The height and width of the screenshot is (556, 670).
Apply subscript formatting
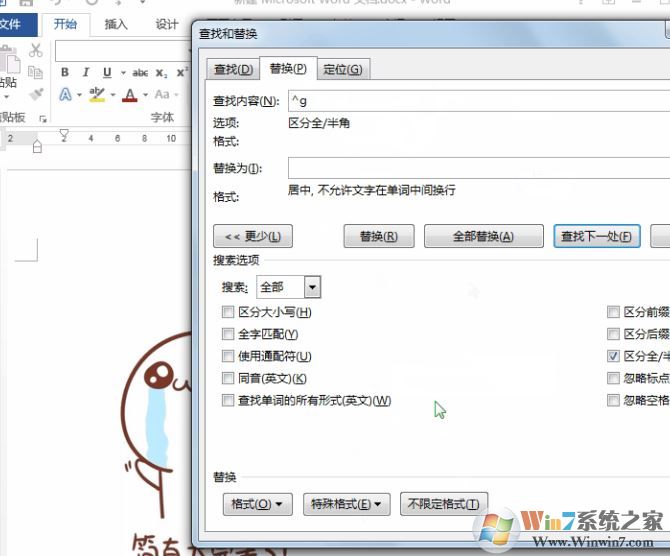click(x=161, y=73)
